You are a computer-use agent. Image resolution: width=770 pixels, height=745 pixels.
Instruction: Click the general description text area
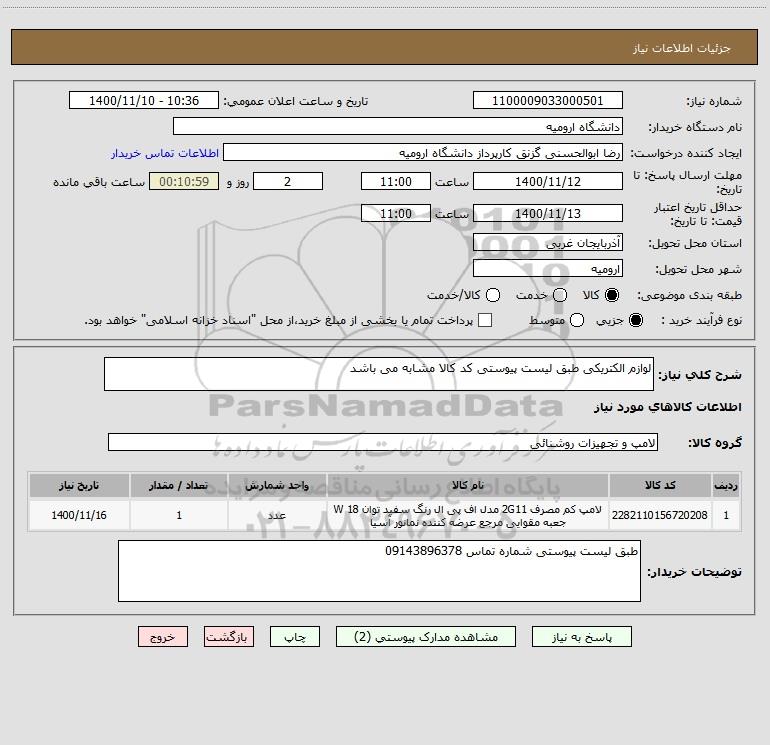(x=379, y=374)
